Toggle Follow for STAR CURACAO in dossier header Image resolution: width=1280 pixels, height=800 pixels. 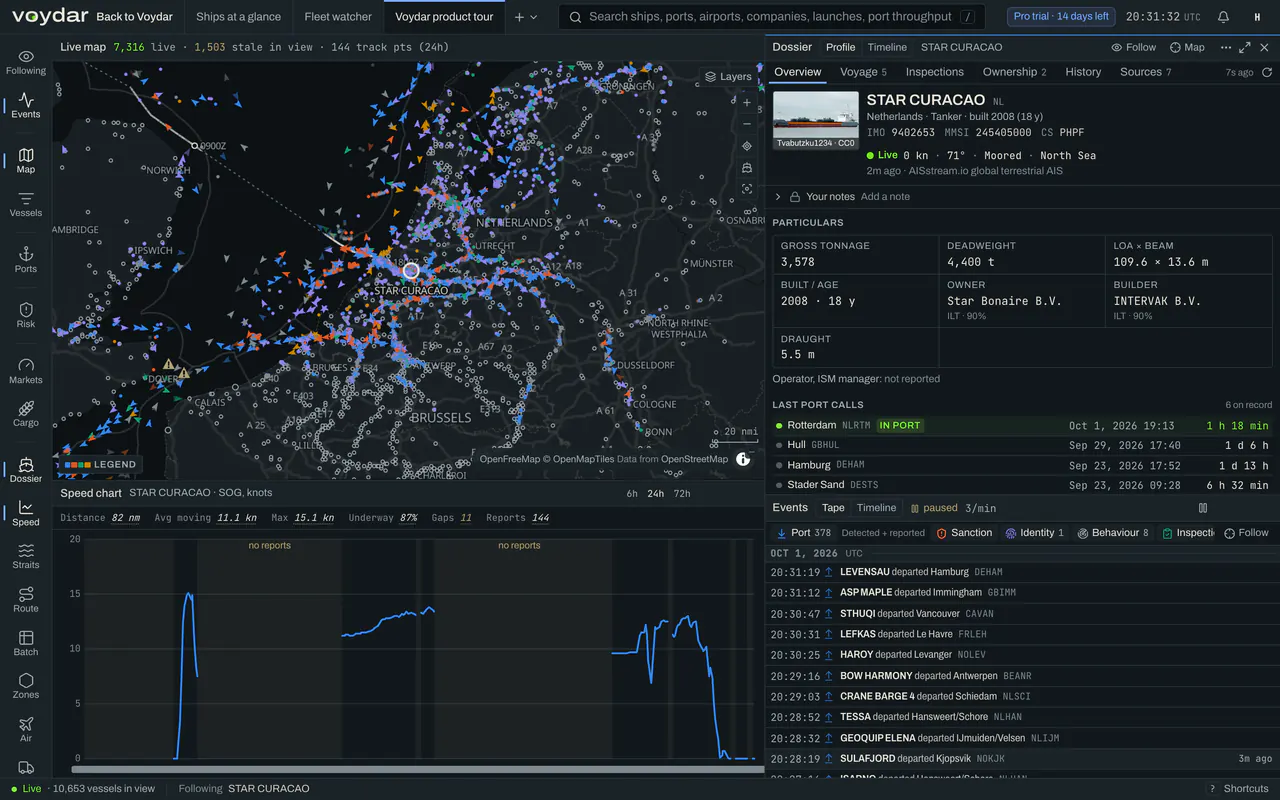pyautogui.click(x=1134, y=47)
